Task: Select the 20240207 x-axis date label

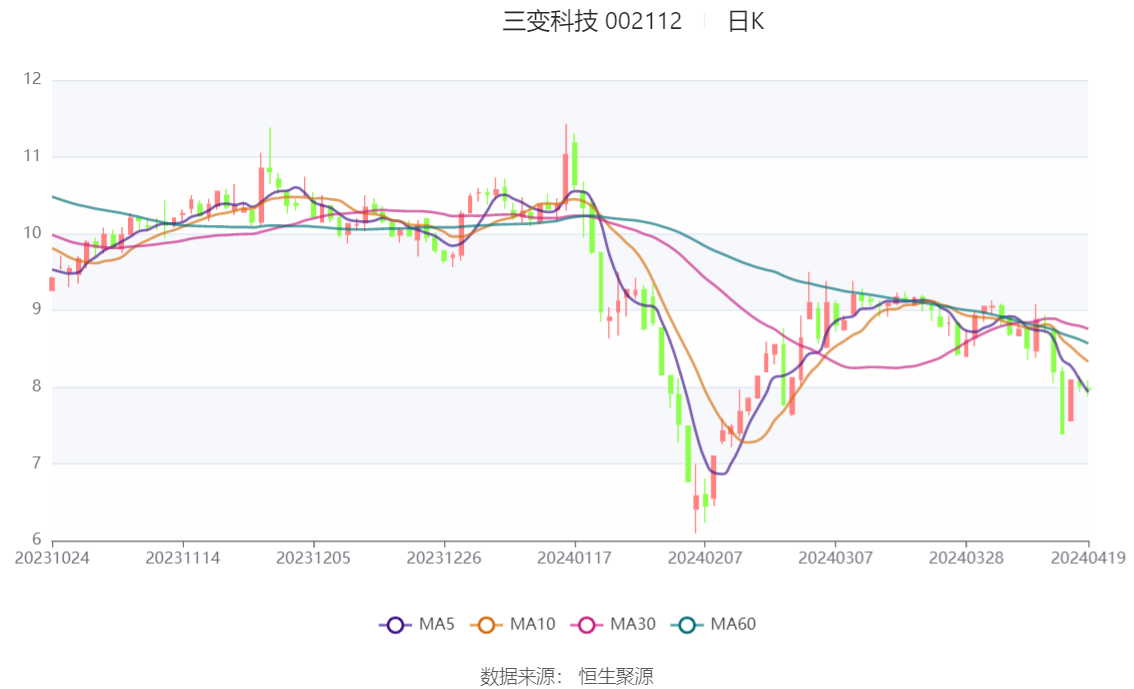Action: pos(704,558)
